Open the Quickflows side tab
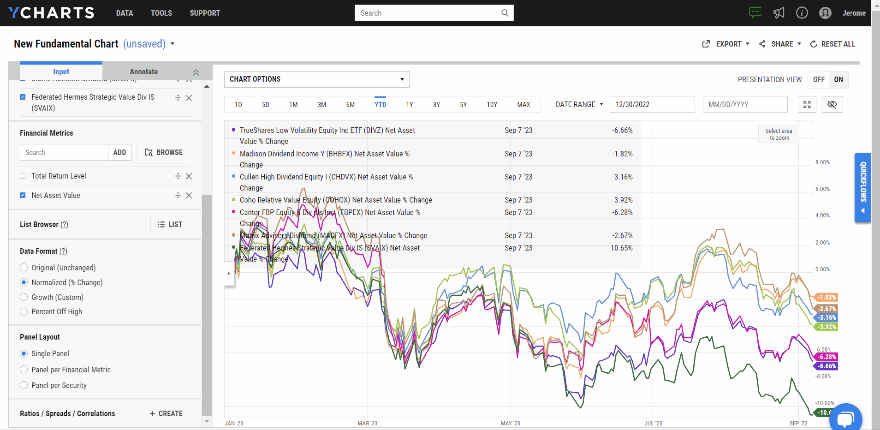Image resolution: width=880 pixels, height=430 pixels. pyautogui.click(x=863, y=187)
